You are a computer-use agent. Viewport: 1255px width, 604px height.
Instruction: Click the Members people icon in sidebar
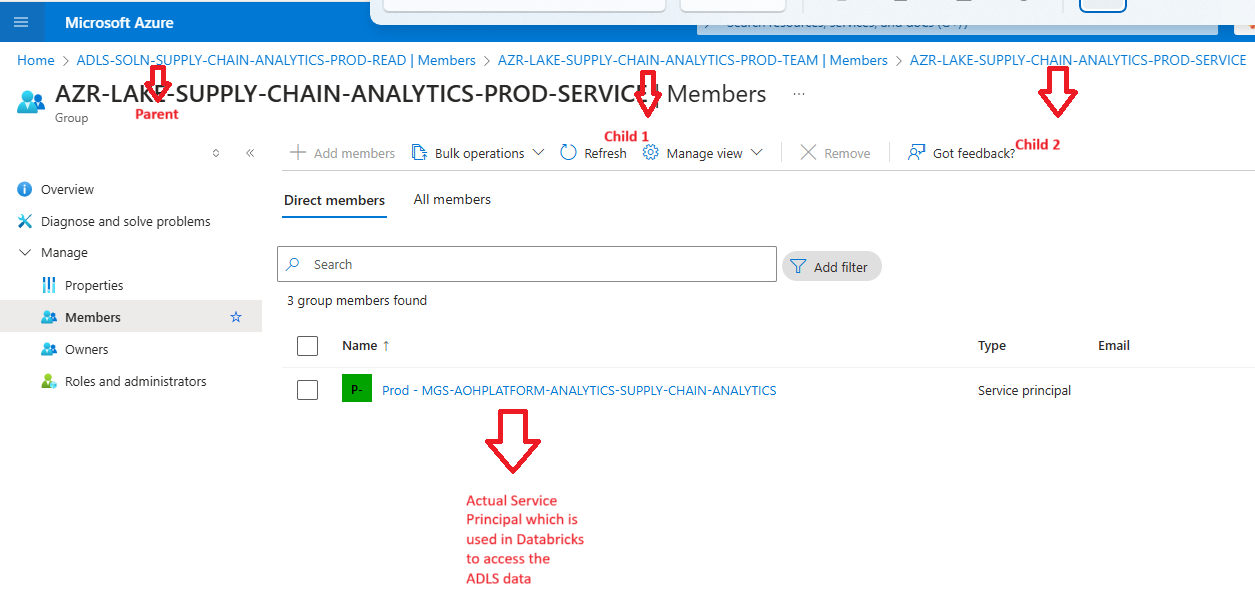pyautogui.click(x=49, y=317)
